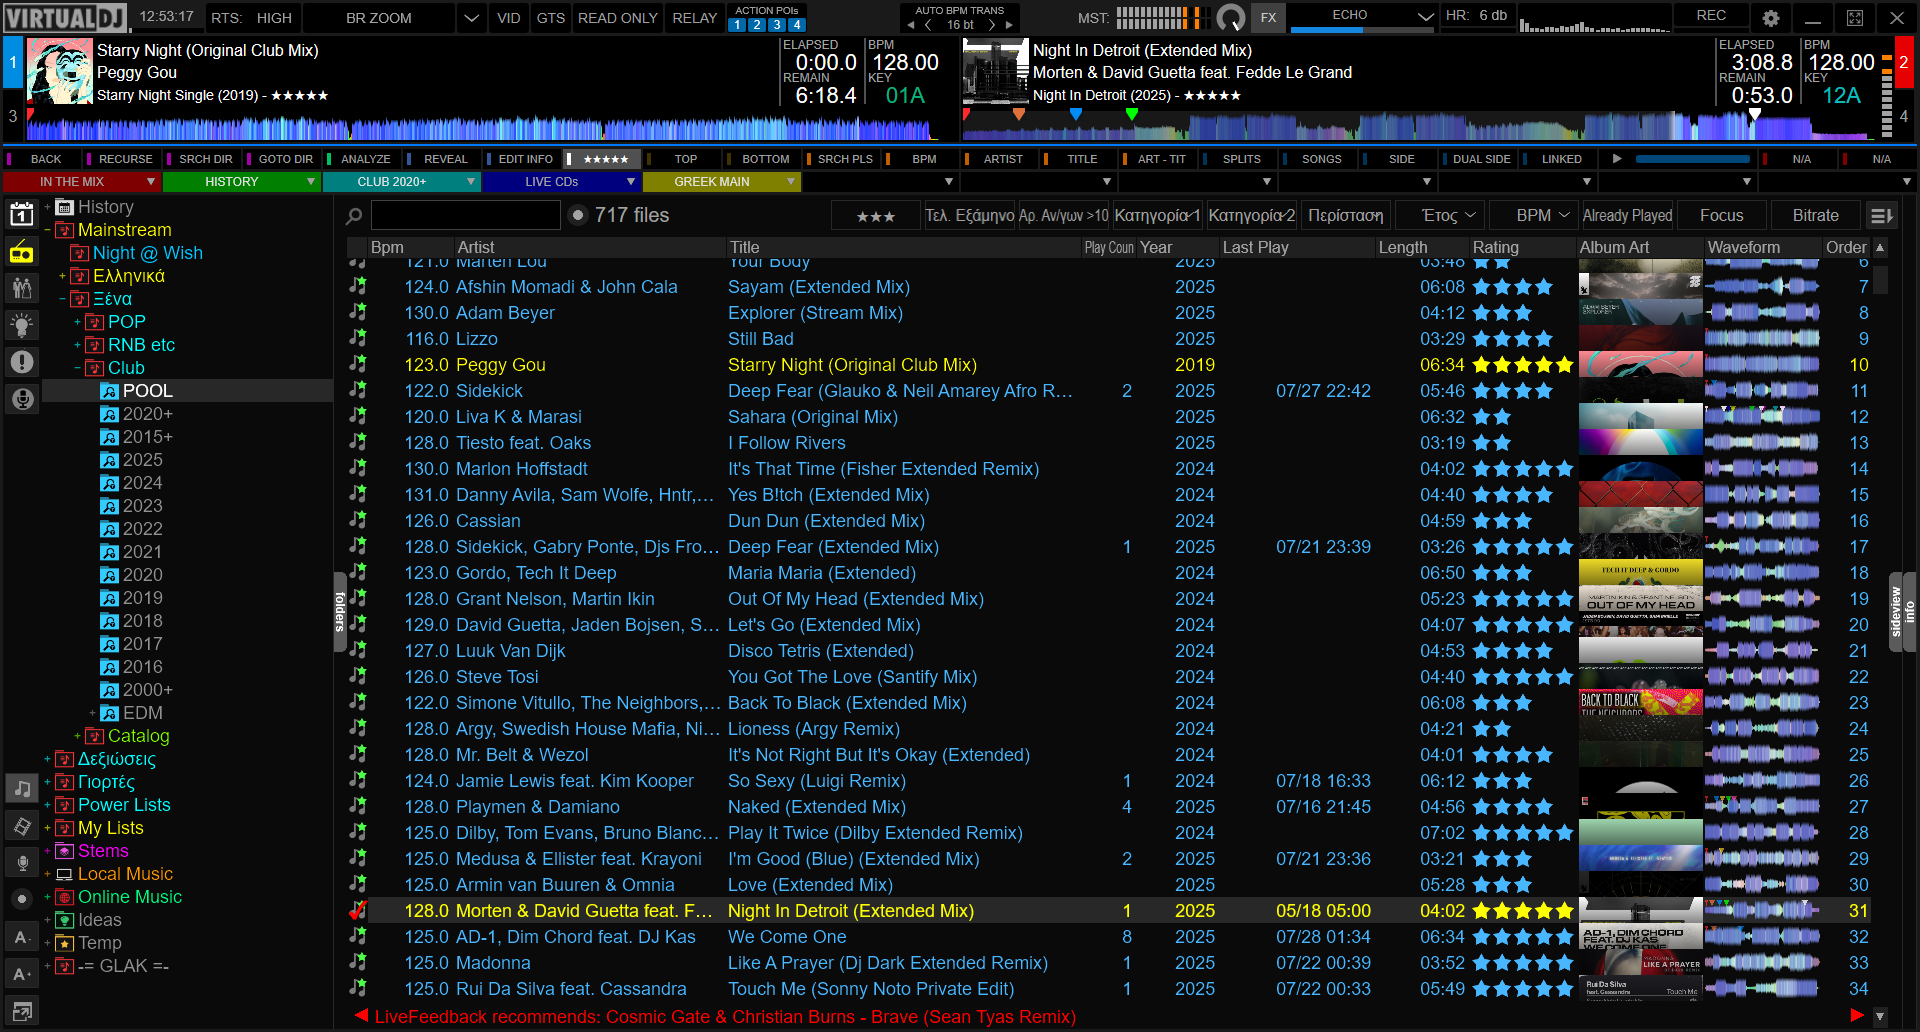This screenshot has height=1032, width=1920.
Task: Click the calendar icon in left sidebar
Action: click(x=21, y=214)
